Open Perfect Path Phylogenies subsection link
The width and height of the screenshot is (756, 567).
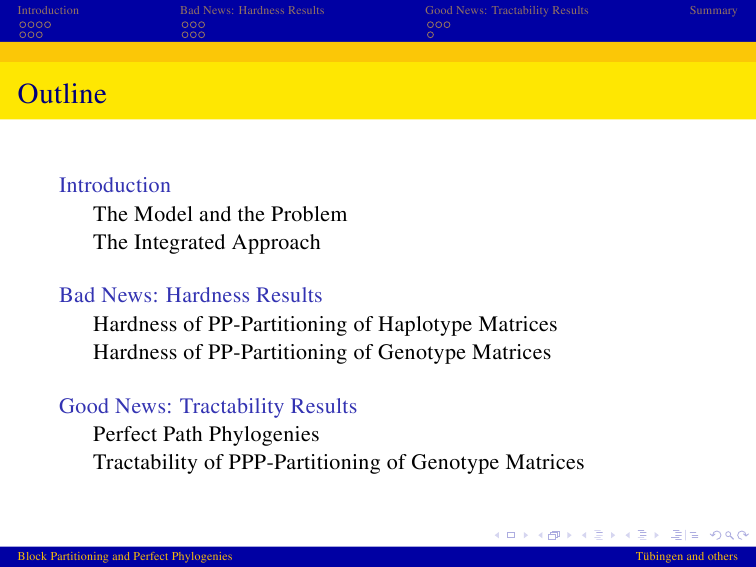(206, 434)
